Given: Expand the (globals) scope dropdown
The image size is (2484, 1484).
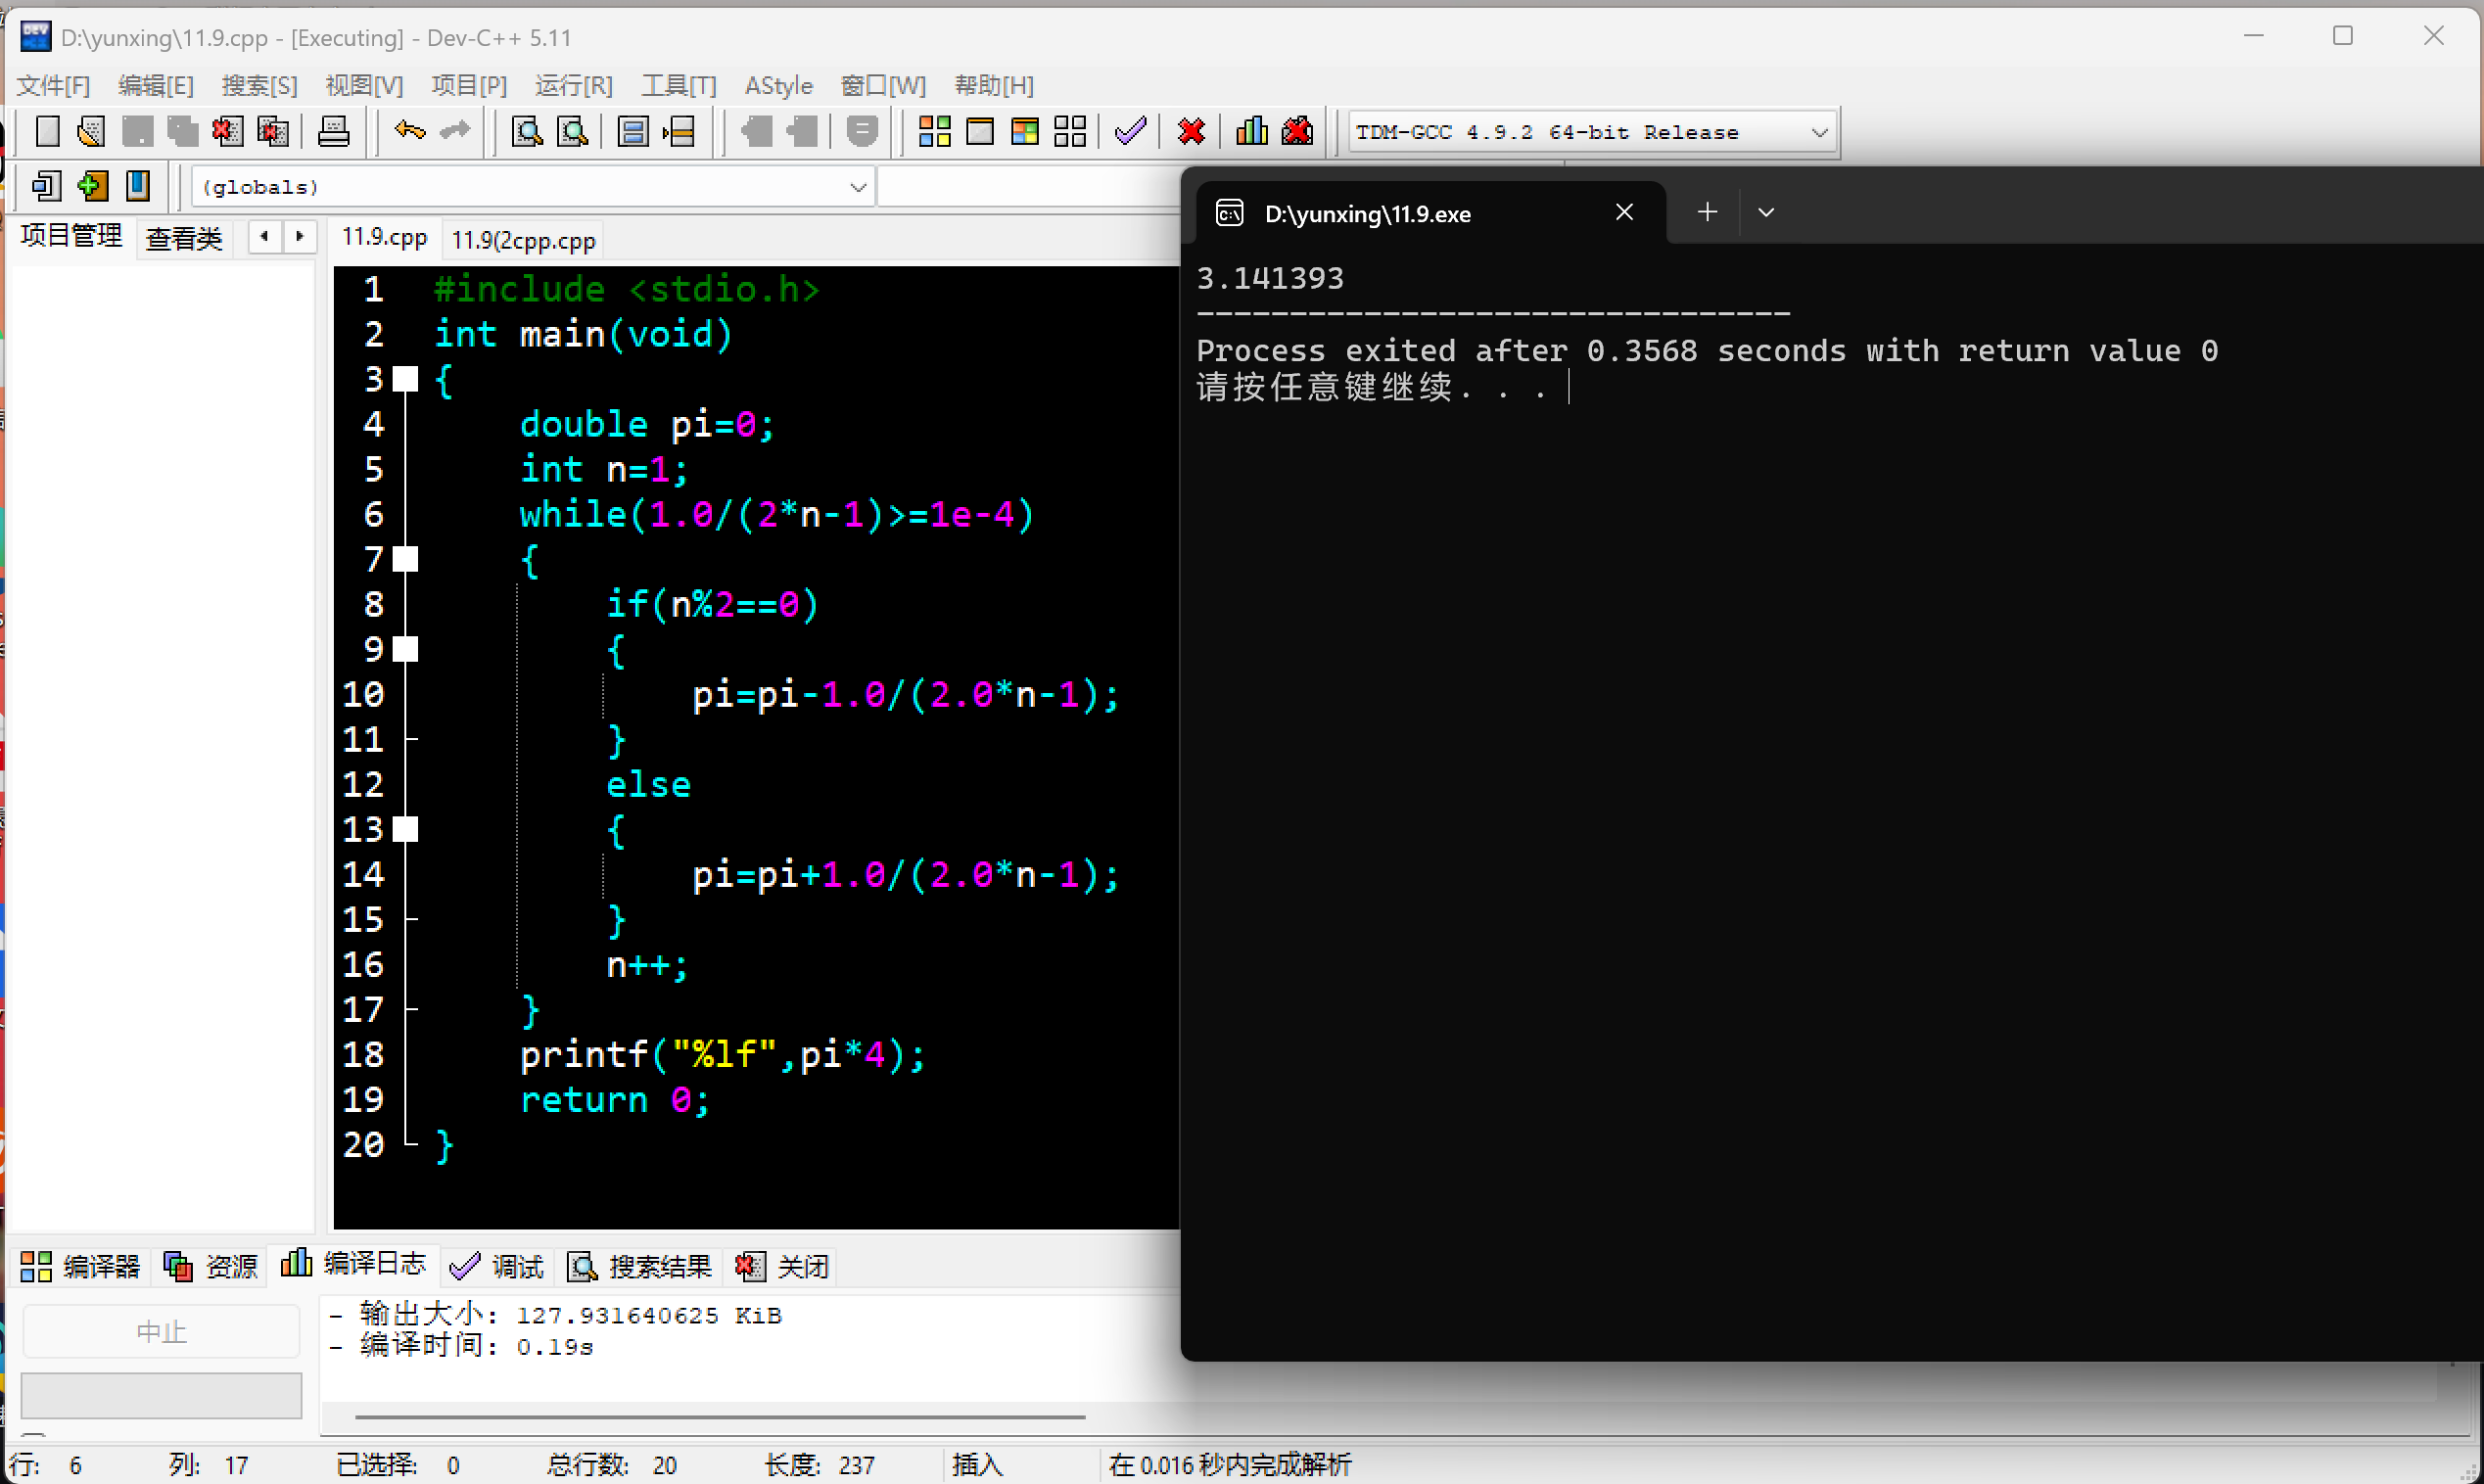Looking at the screenshot, I should pyautogui.click(x=857, y=187).
